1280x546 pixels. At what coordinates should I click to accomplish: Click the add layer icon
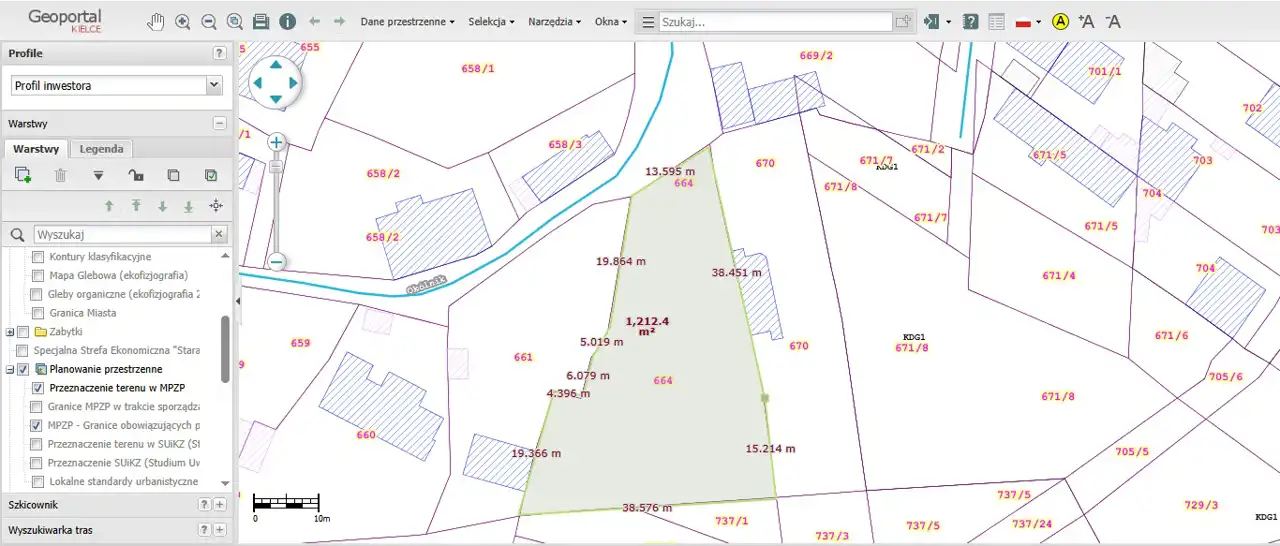[x=23, y=175]
